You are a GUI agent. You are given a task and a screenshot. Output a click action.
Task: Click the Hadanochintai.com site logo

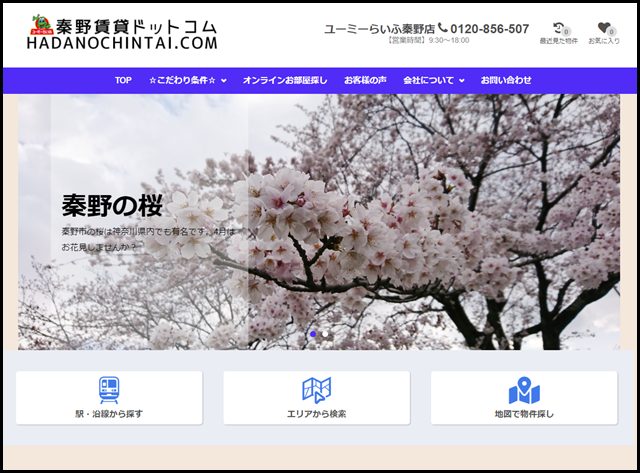pos(122,33)
